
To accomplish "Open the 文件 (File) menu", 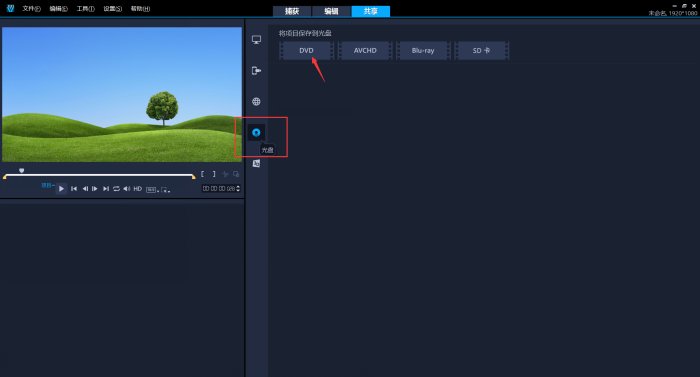I will pyautogui.click(x=31, y=8).
